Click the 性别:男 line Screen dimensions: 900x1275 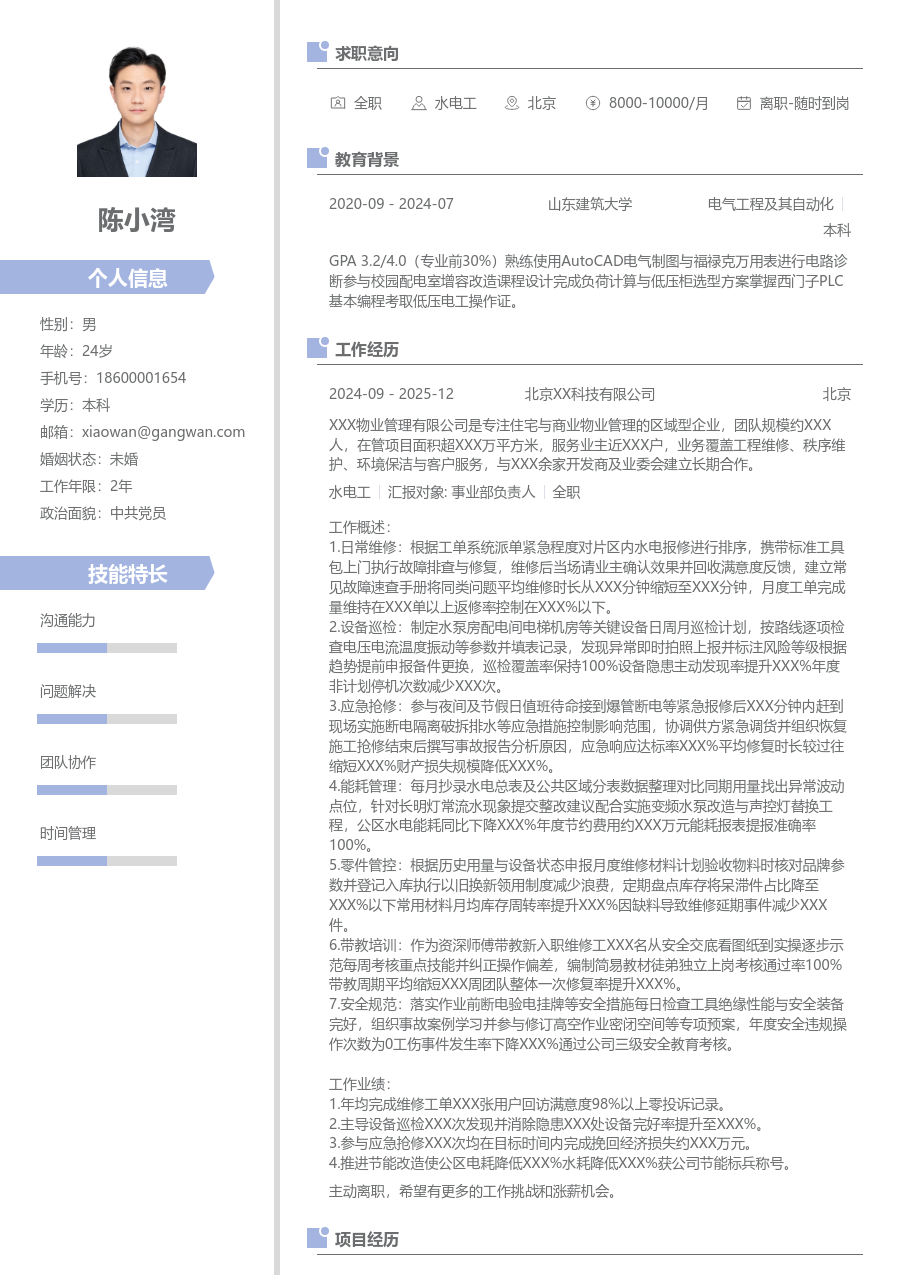pyautogui.click(x=68, y=324)
